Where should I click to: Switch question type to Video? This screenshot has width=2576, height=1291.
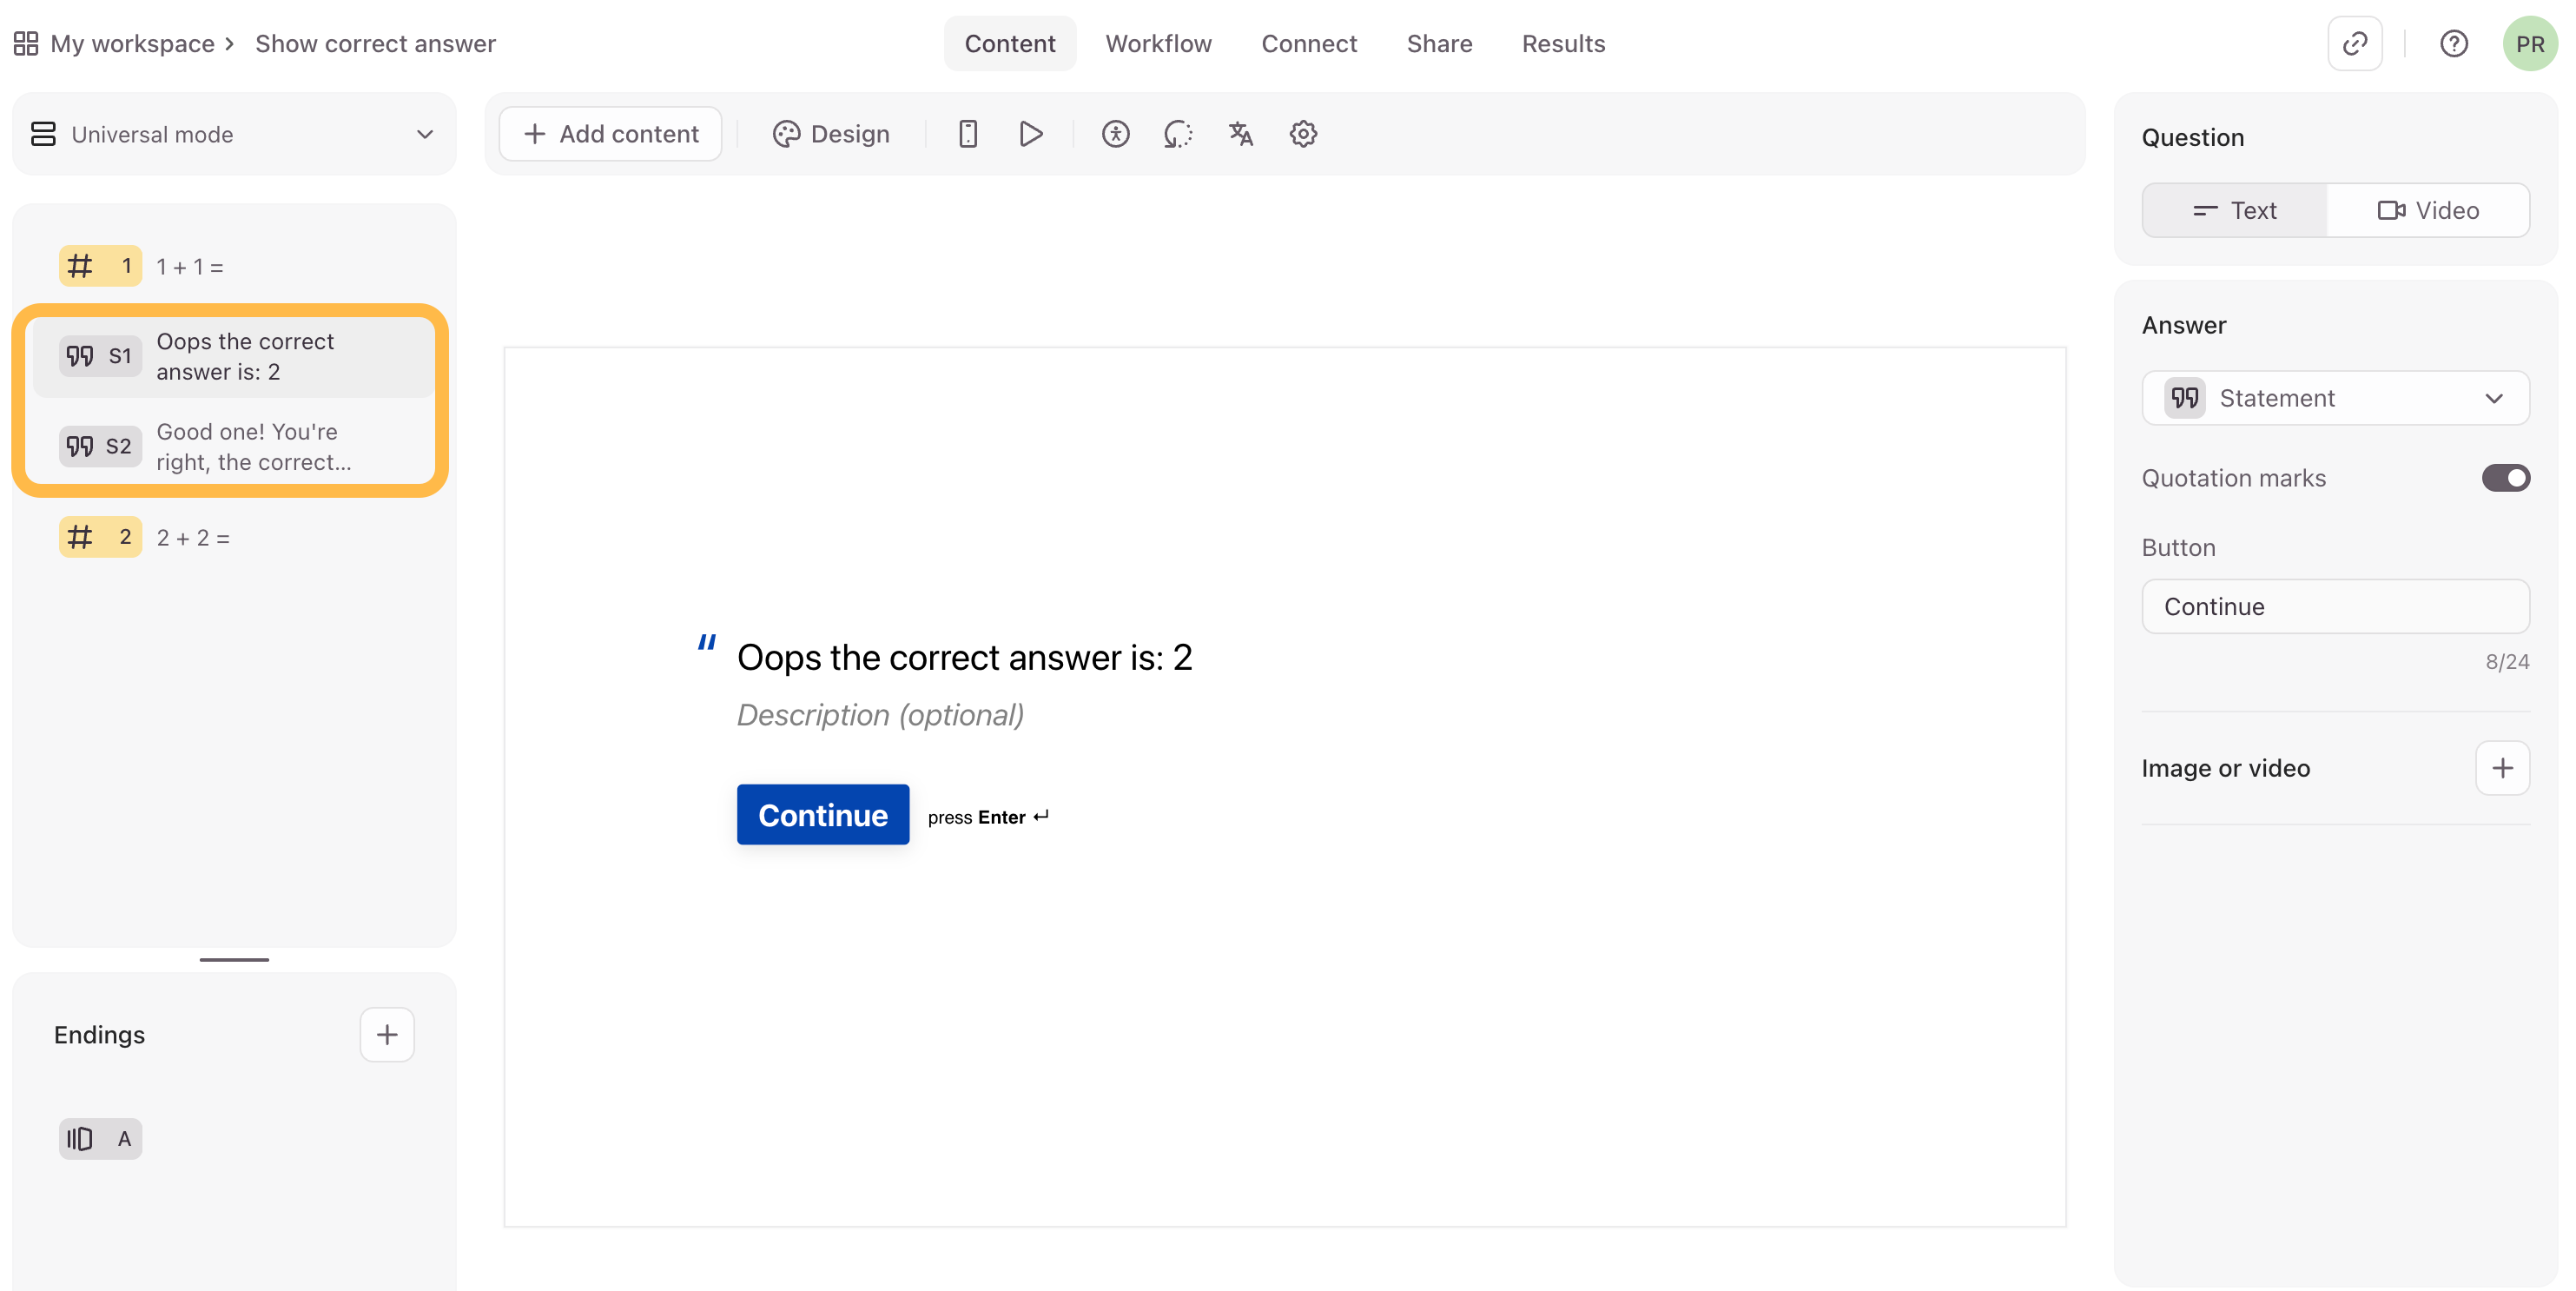pos(2427,210)
